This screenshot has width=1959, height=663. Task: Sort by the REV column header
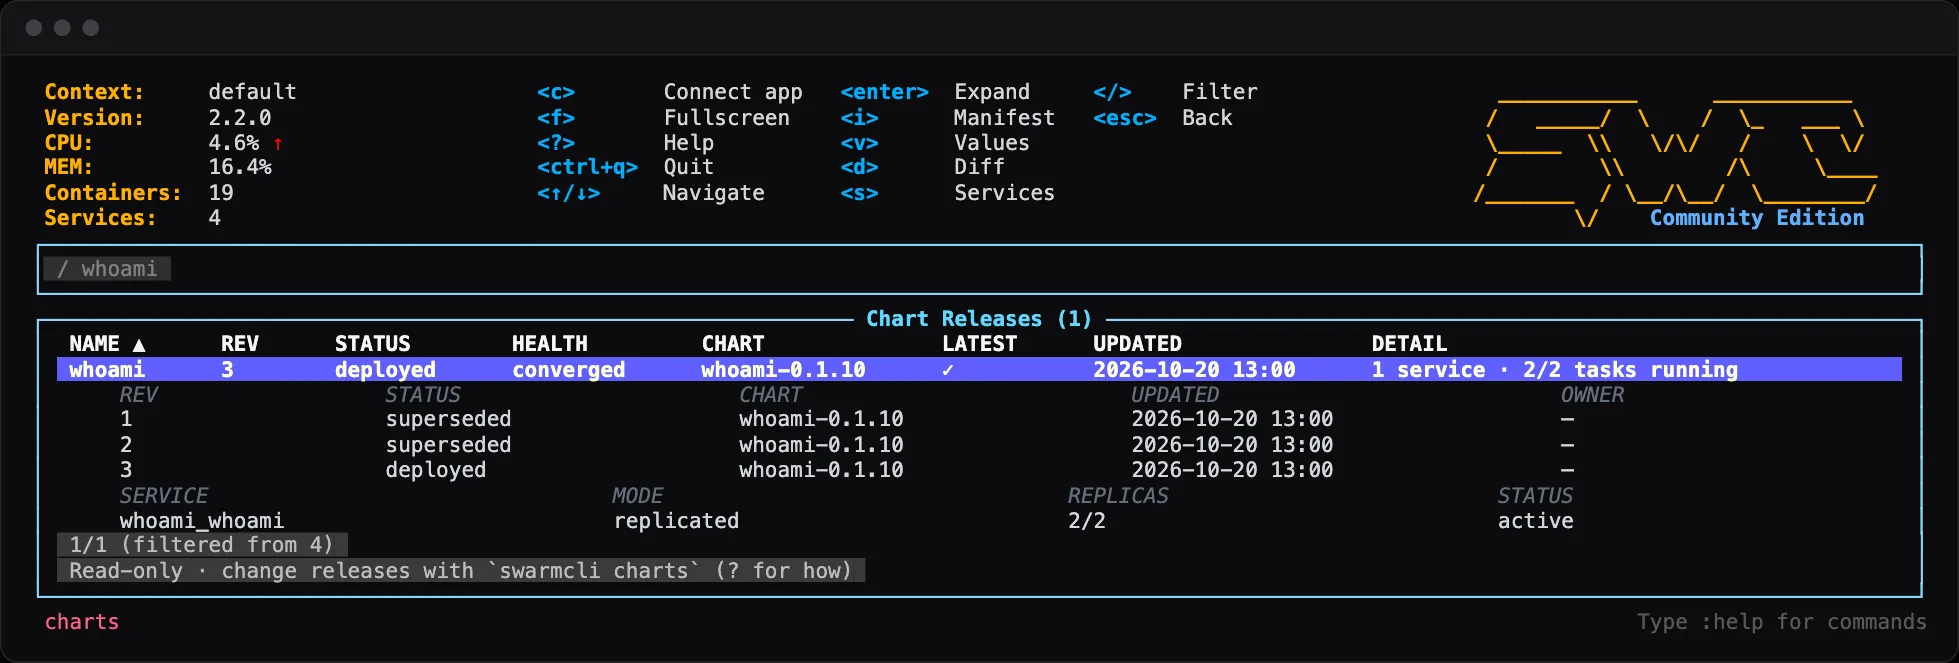240,344
